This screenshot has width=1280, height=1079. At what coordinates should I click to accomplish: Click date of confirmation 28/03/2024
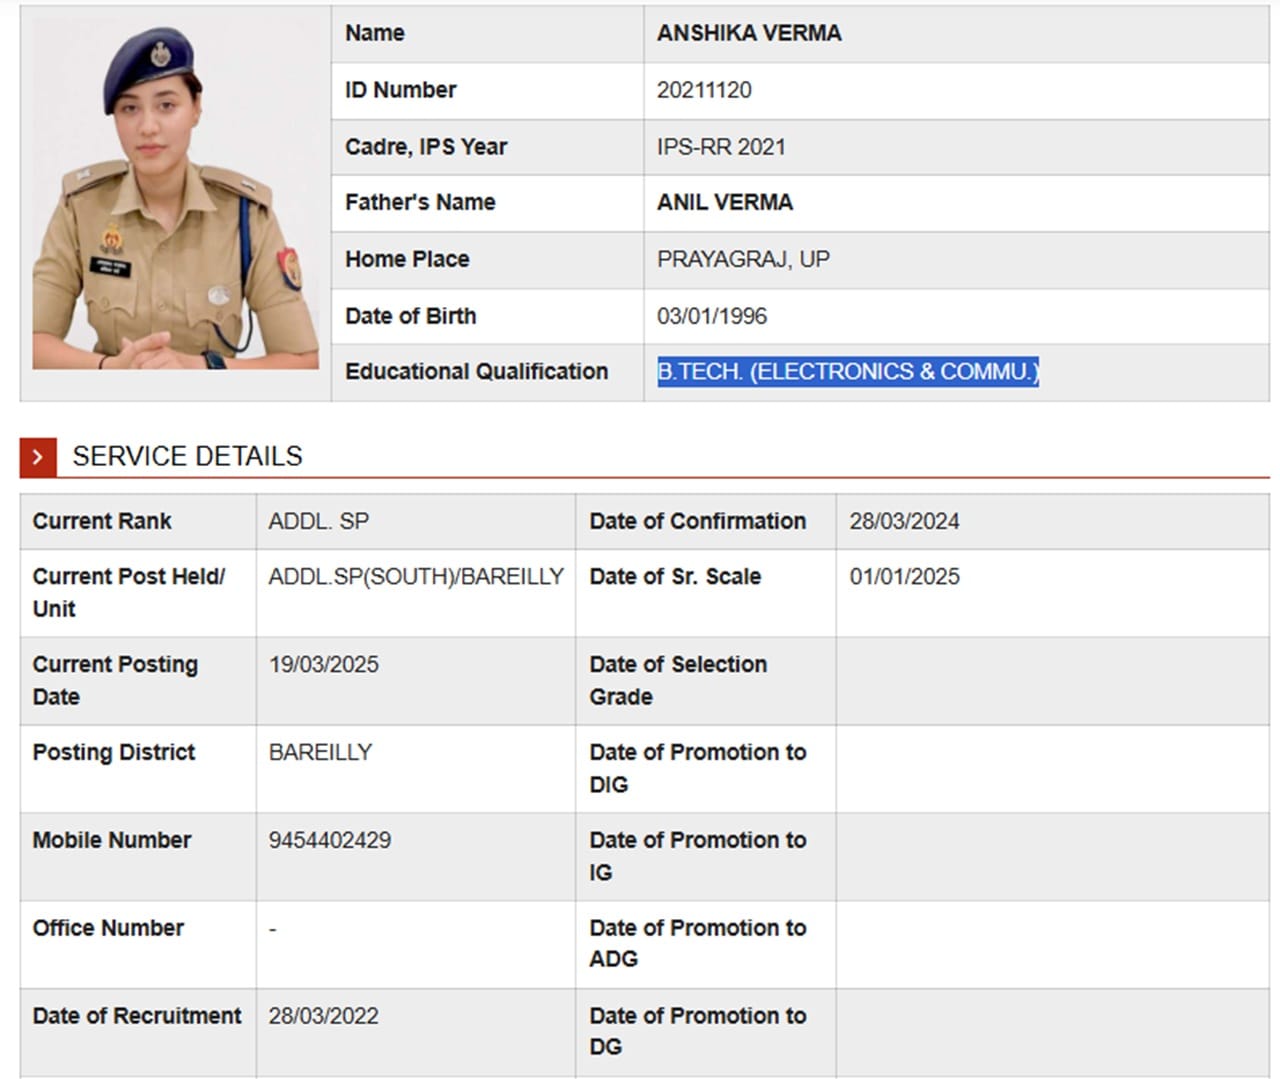point(904,521)
